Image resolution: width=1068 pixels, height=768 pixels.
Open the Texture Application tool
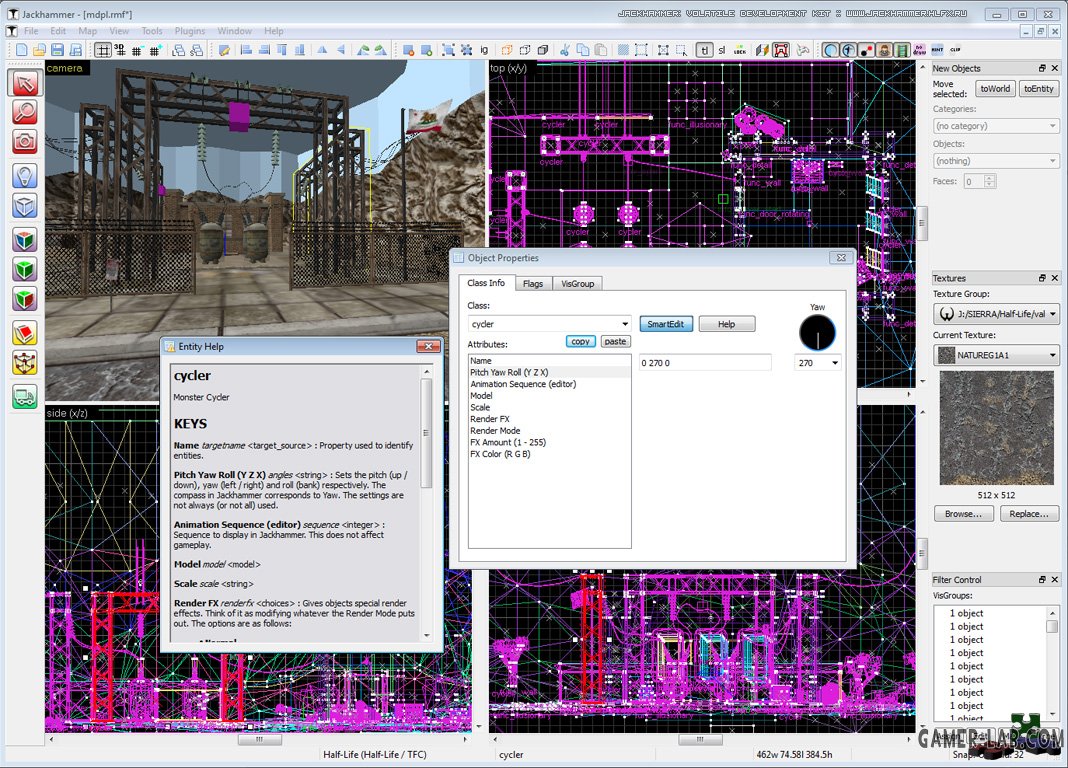pos(25,240)
